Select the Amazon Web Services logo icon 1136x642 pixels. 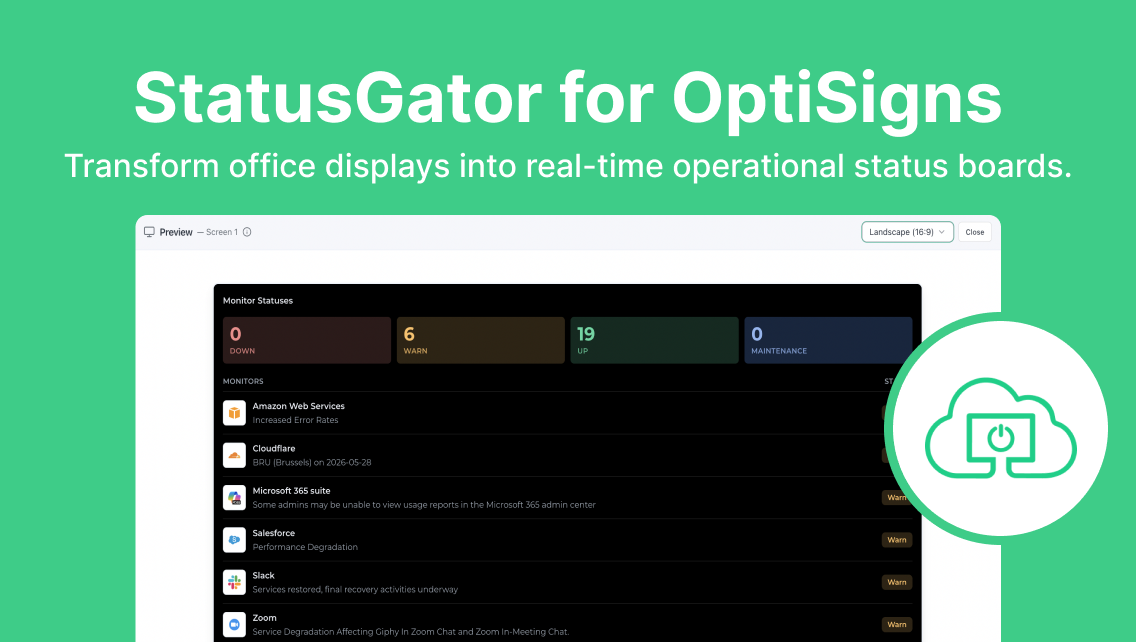tap(234, 412)
